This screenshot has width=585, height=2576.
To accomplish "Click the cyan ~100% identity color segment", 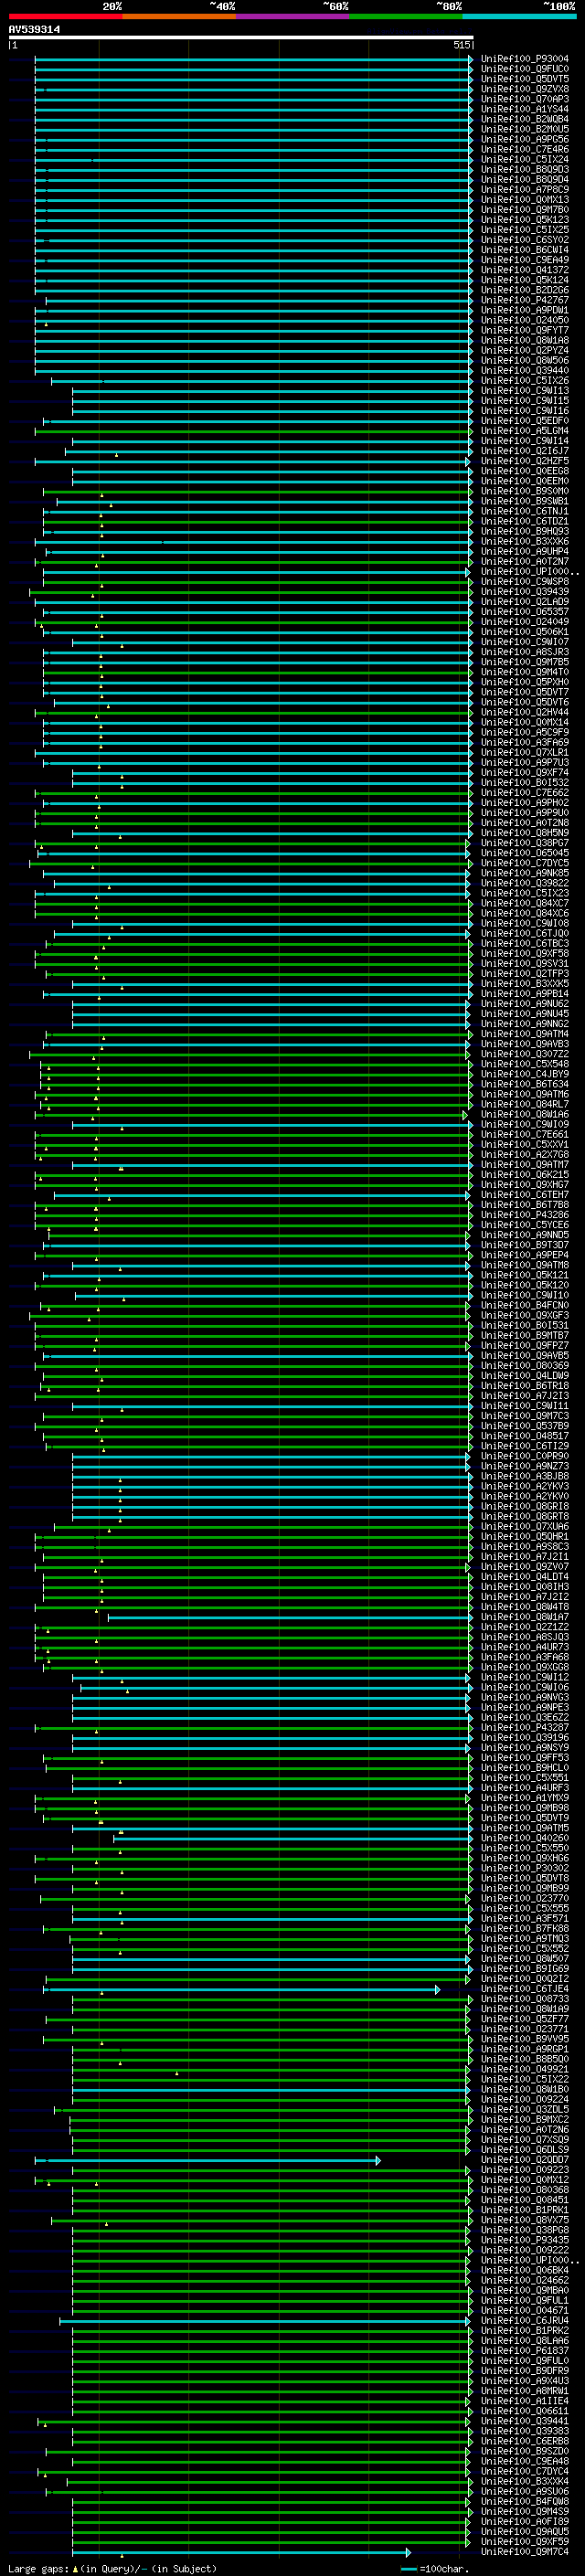I will 520,16.
